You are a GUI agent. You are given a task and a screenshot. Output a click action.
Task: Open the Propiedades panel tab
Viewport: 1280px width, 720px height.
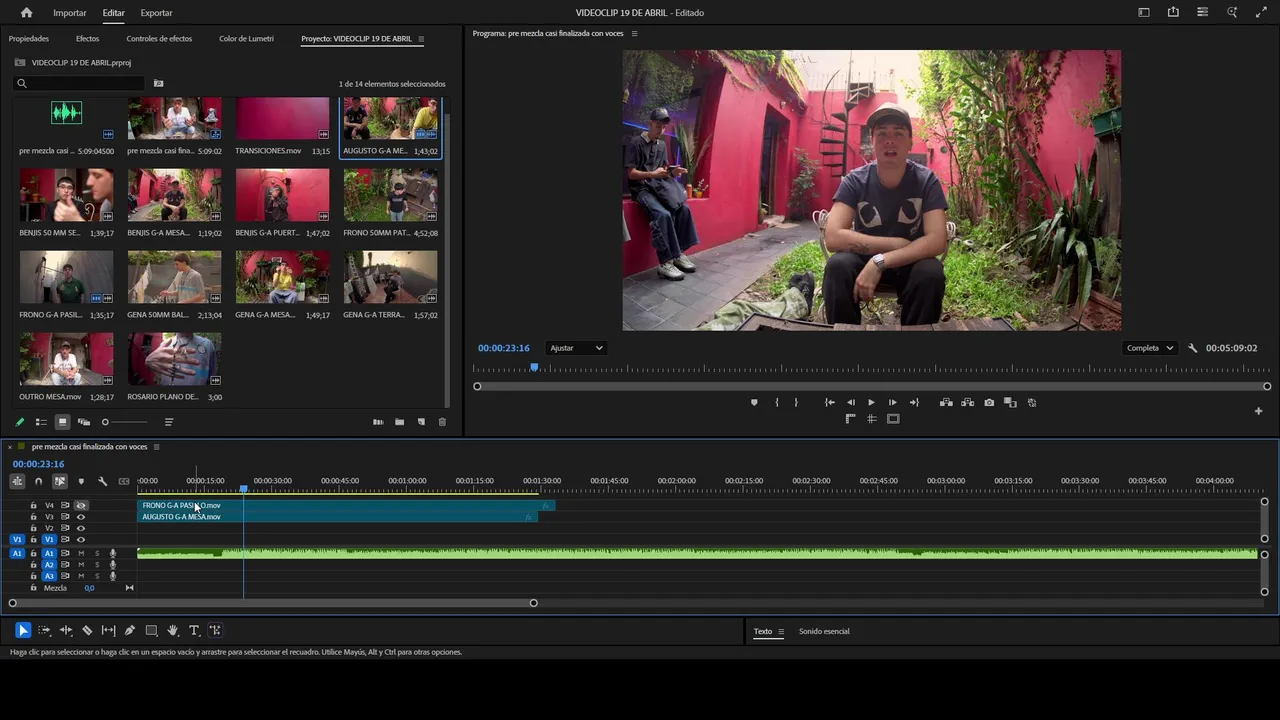[x=29, y=39]
